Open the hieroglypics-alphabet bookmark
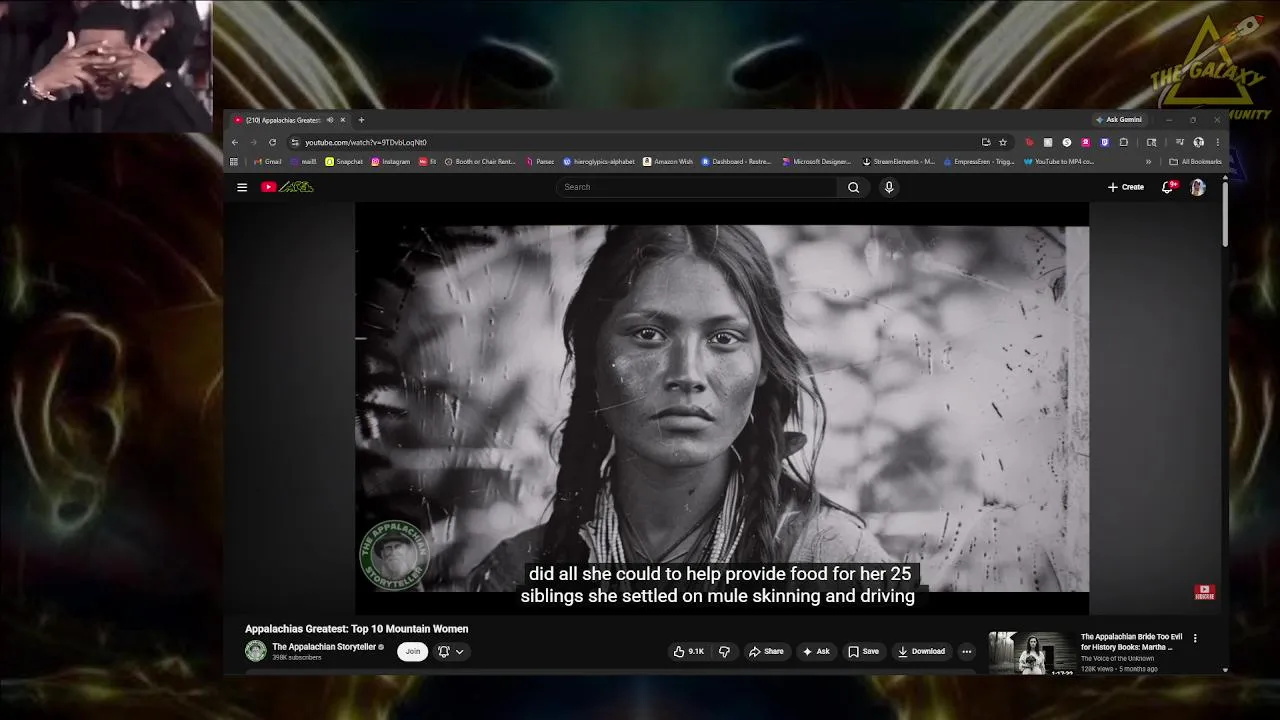The height and width of the screenshot is (720, 1280). point(599,161)
